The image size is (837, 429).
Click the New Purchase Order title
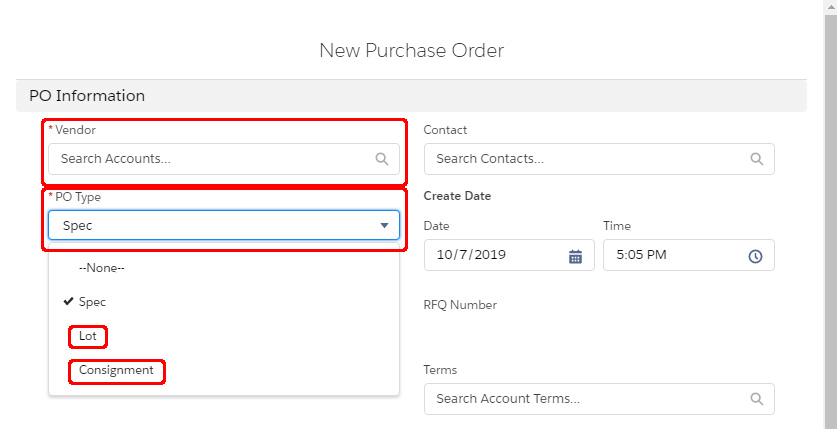point(411,50)
